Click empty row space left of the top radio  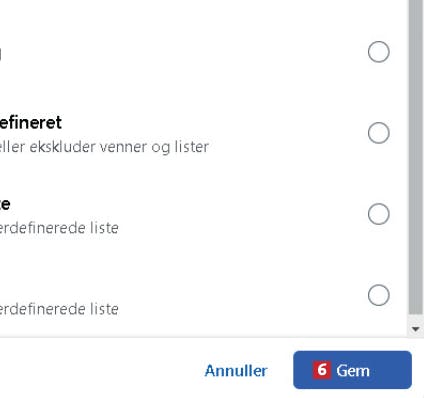pos(183,52)
